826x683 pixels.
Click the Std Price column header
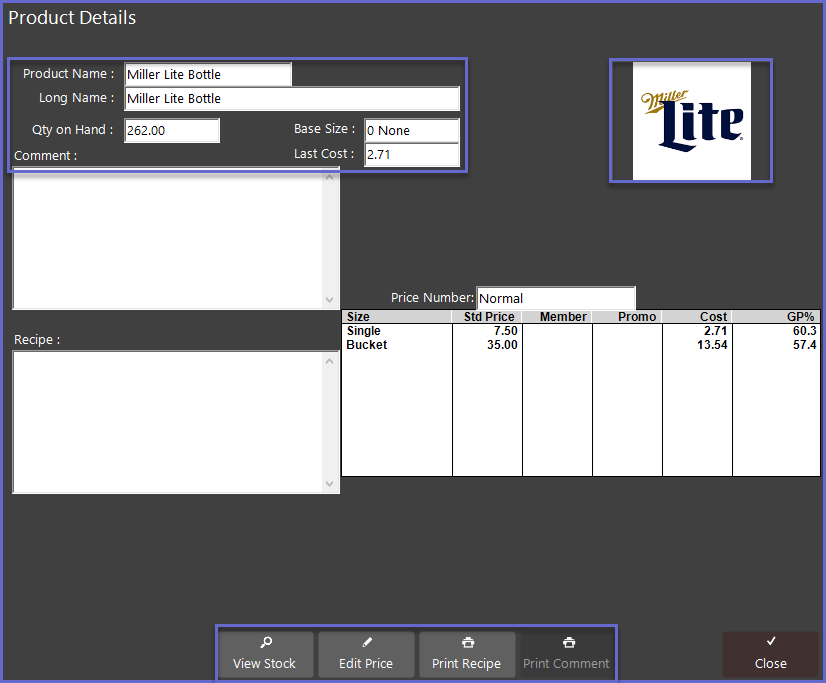pos(488,317)
